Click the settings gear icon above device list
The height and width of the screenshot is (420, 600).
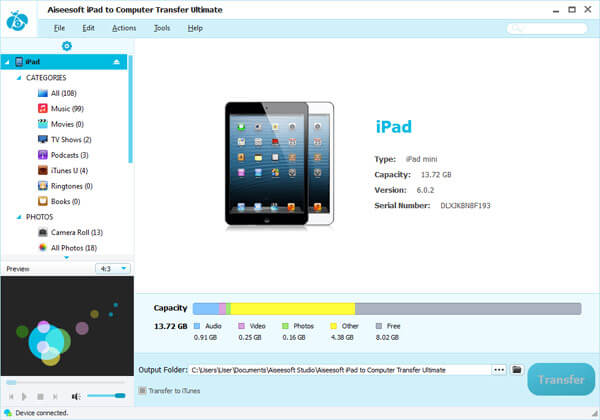[x=67, y=46]
